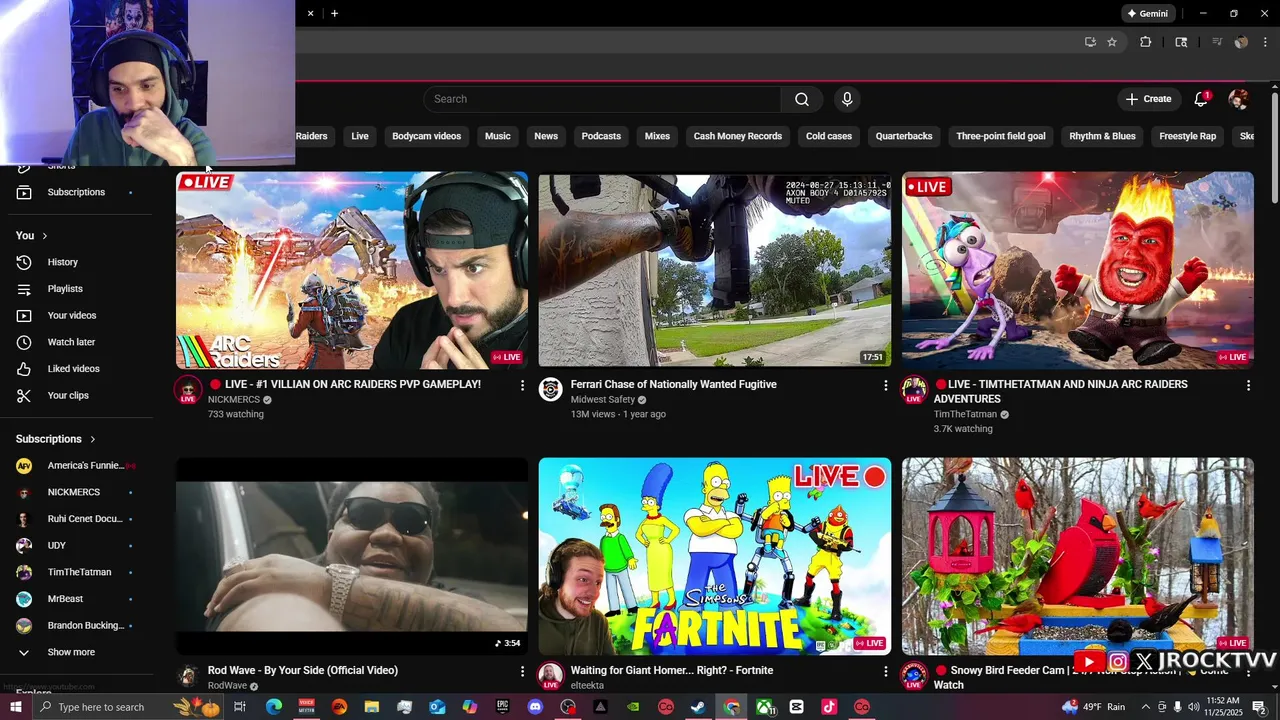Image resolution: width=1280 pixels, height=720 pixels.
Task: Open Steam from the taskbar
Action: (698, 707)
